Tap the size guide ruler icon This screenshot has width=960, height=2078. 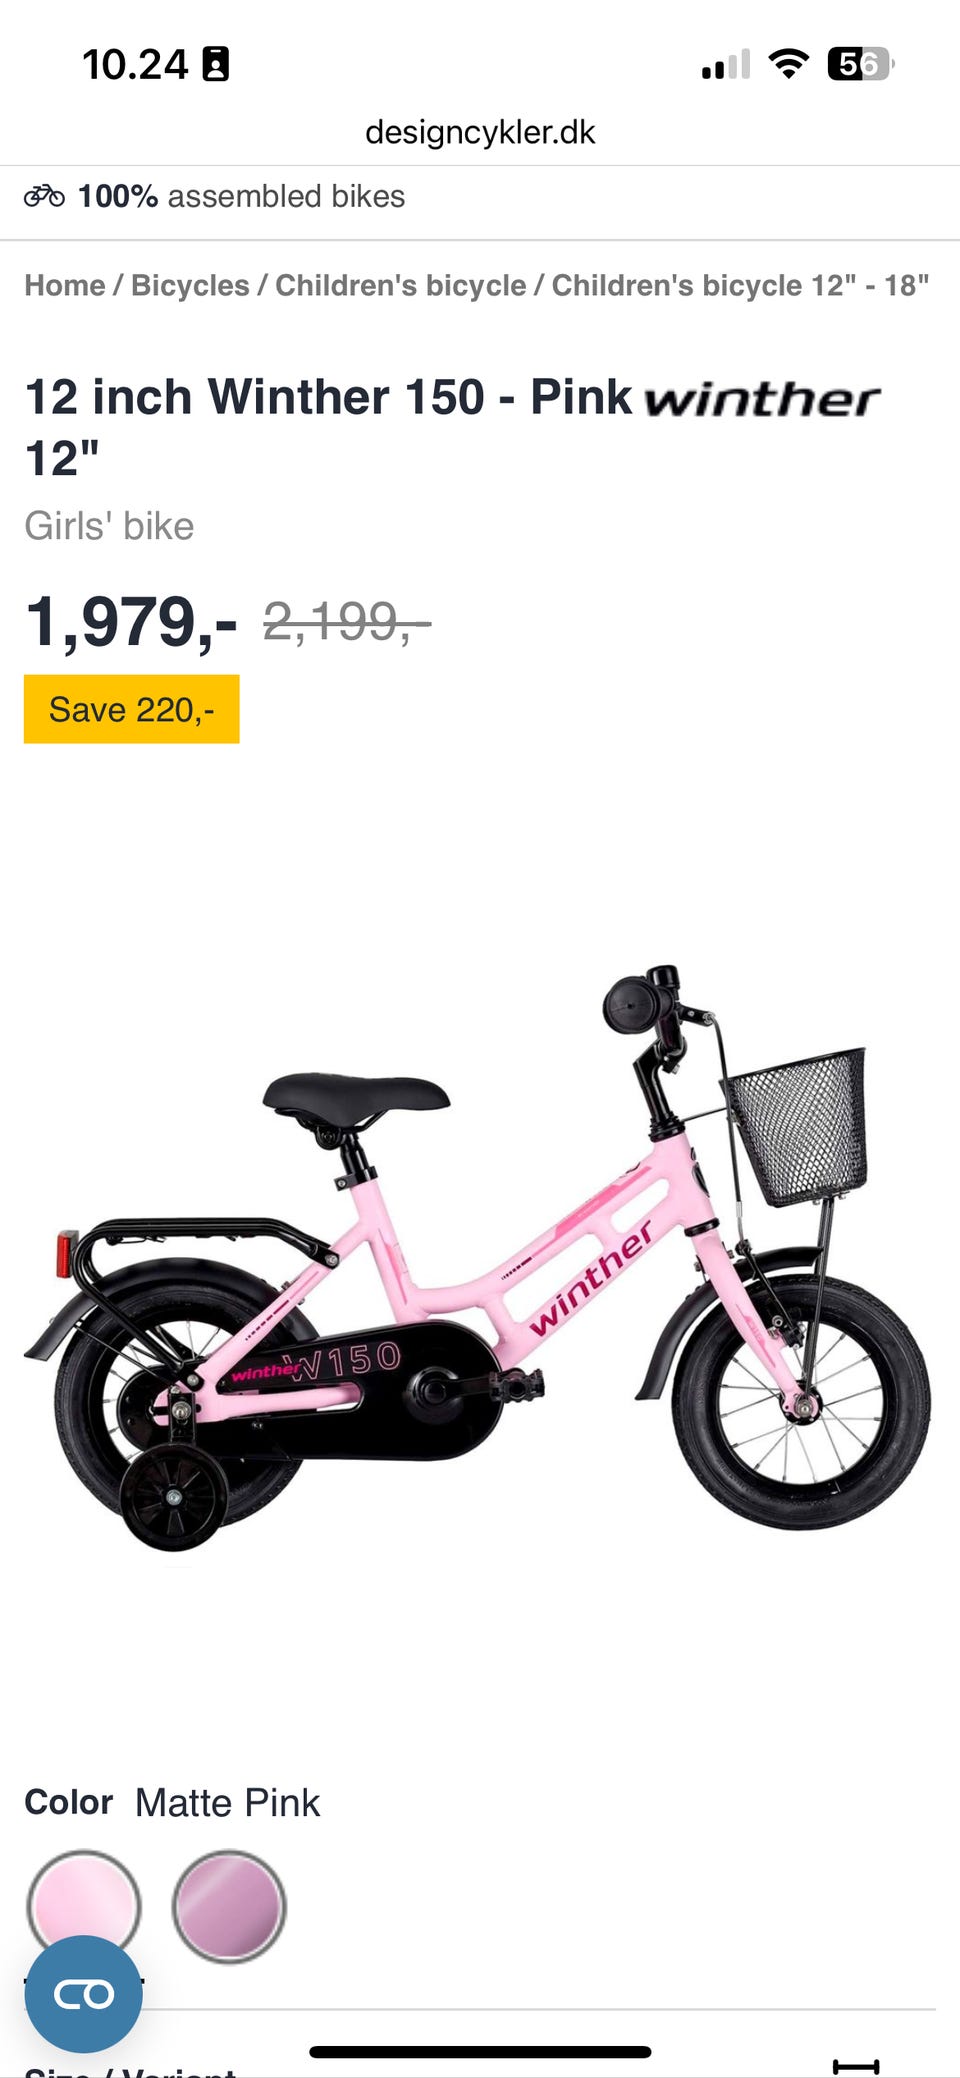click(x=856, y=2066)
